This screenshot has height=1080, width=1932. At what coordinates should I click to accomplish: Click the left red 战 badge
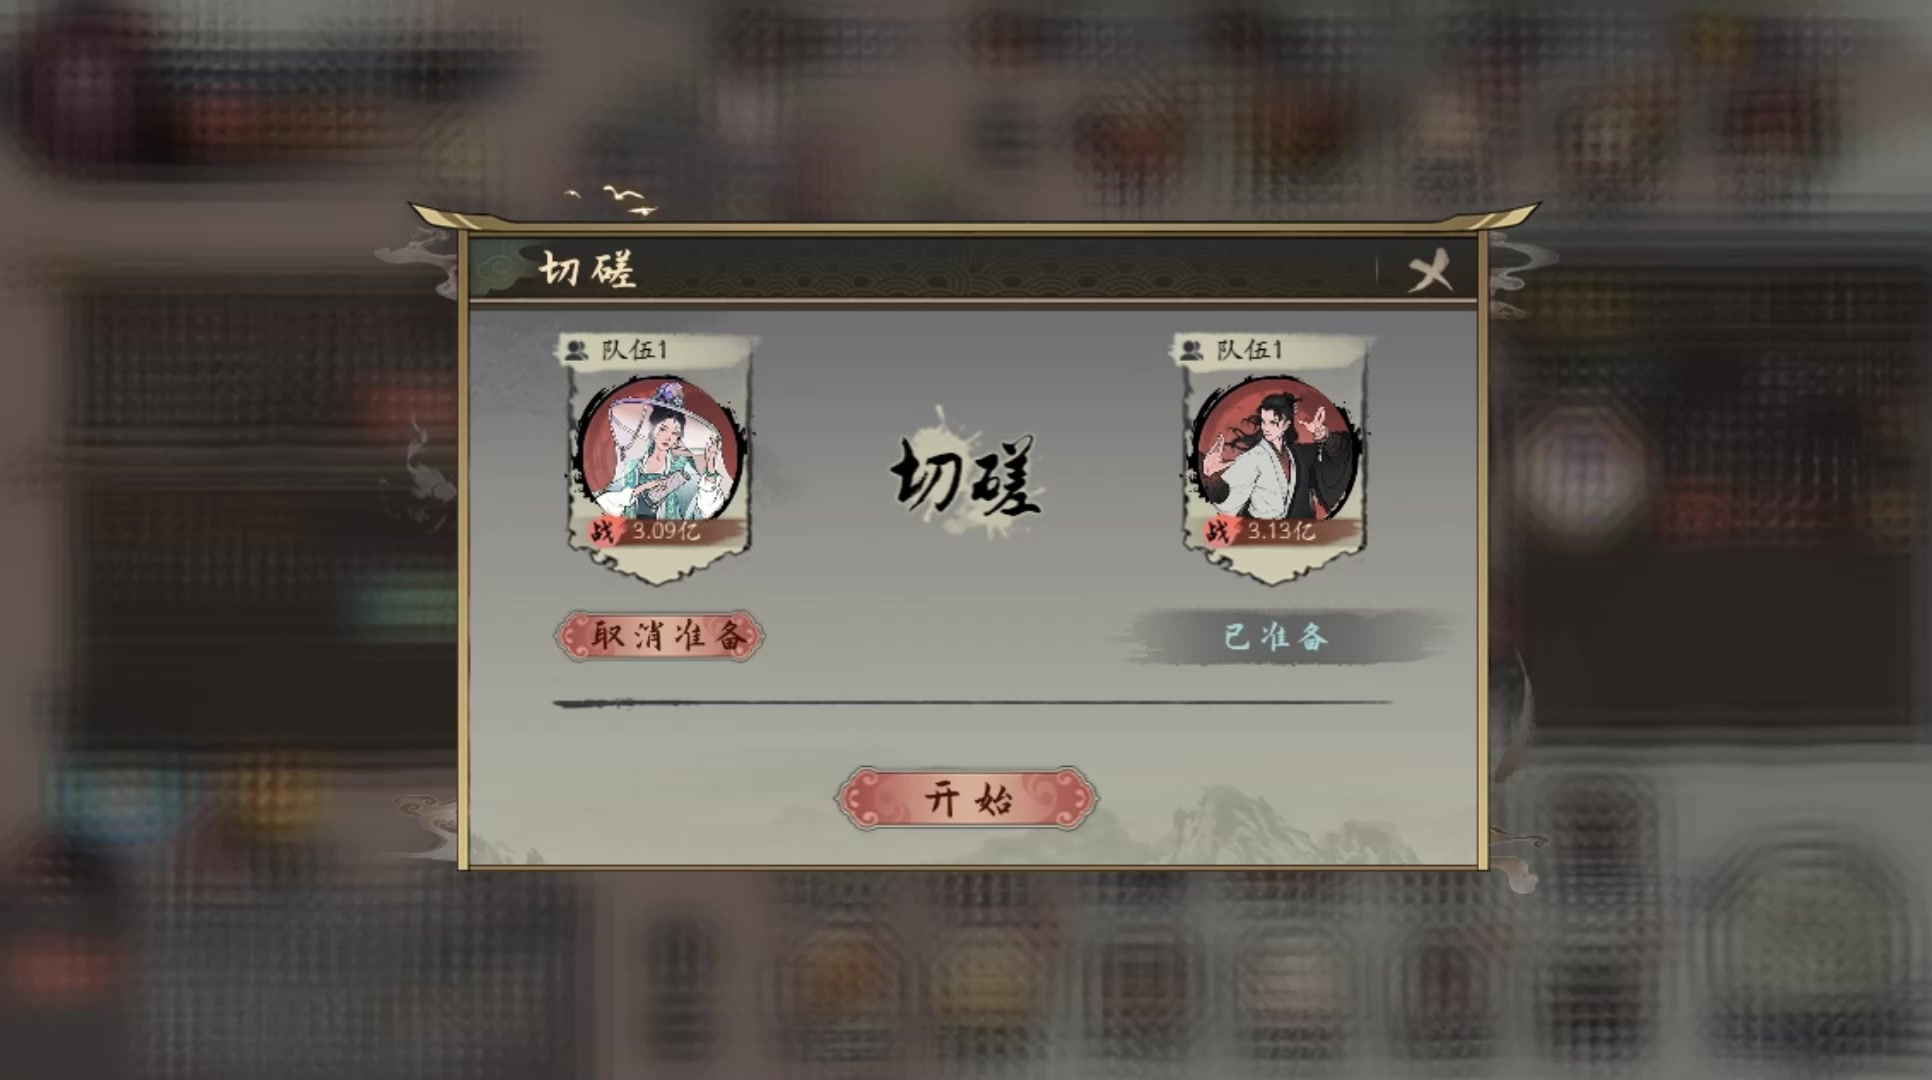coord(602,531)
